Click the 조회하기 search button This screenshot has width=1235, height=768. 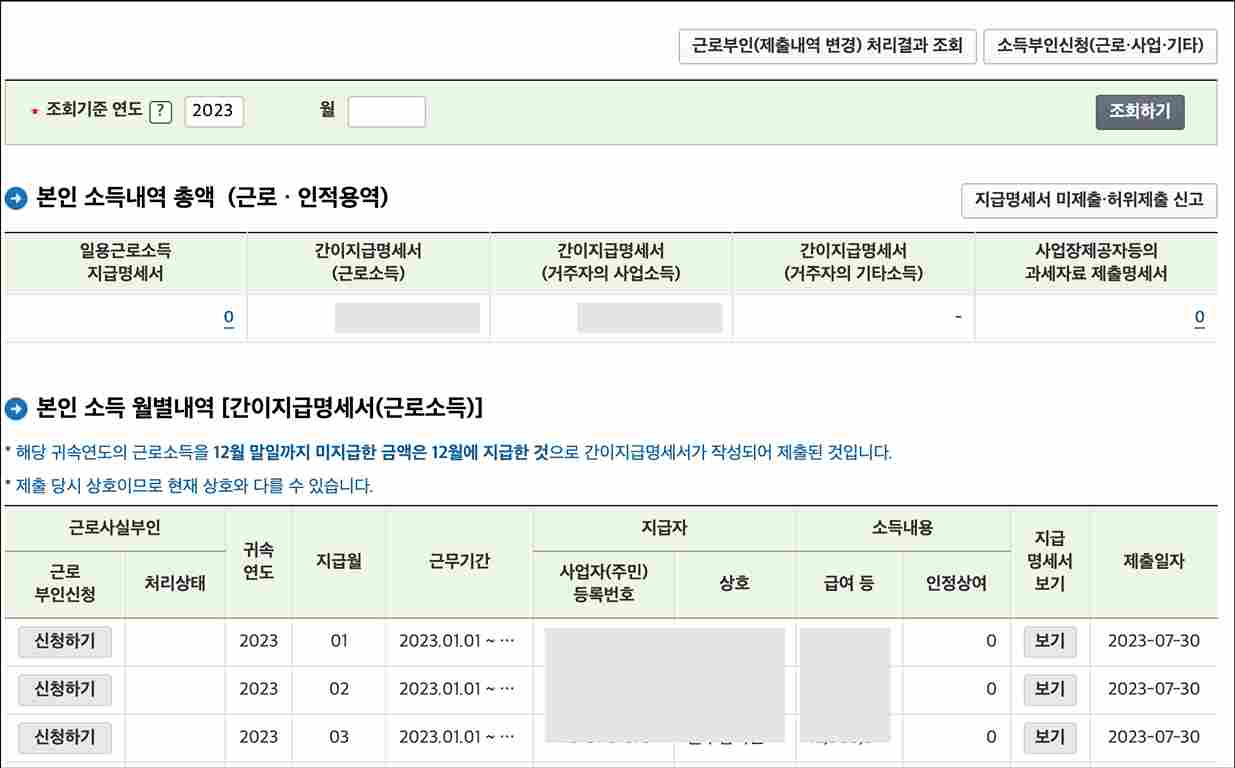pos(1139,111)
